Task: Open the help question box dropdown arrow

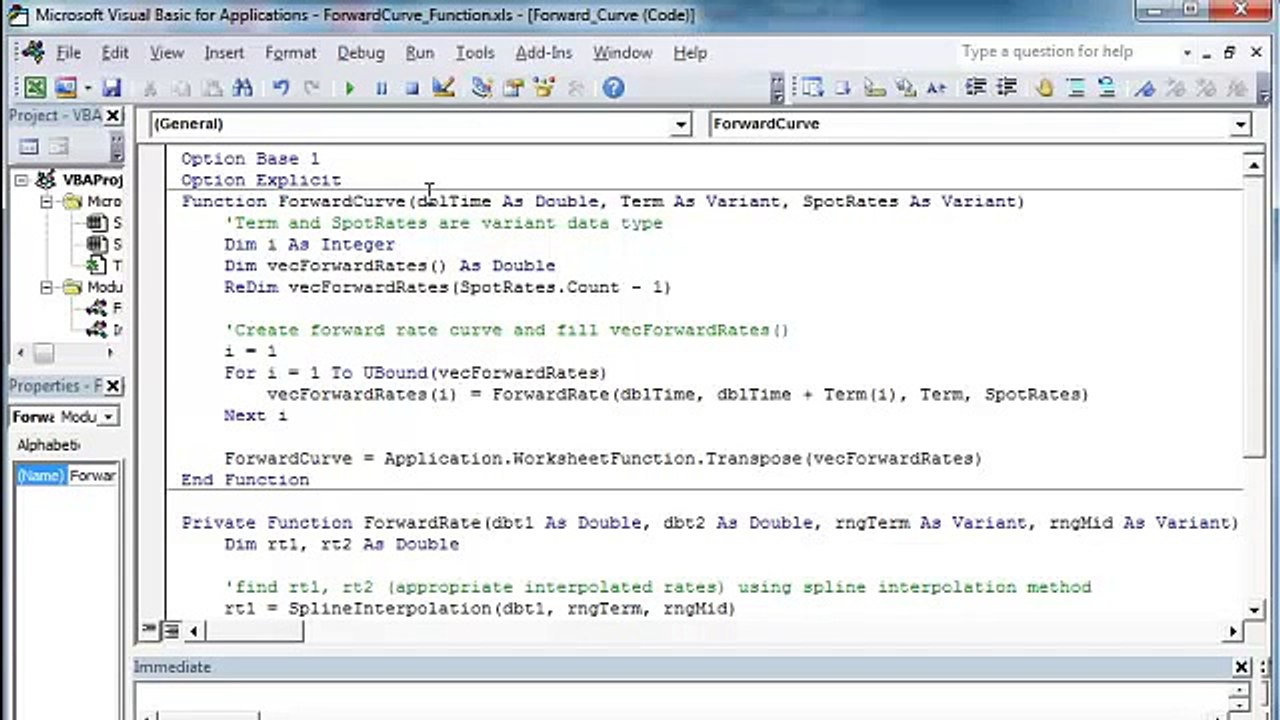Action: 1187,52
